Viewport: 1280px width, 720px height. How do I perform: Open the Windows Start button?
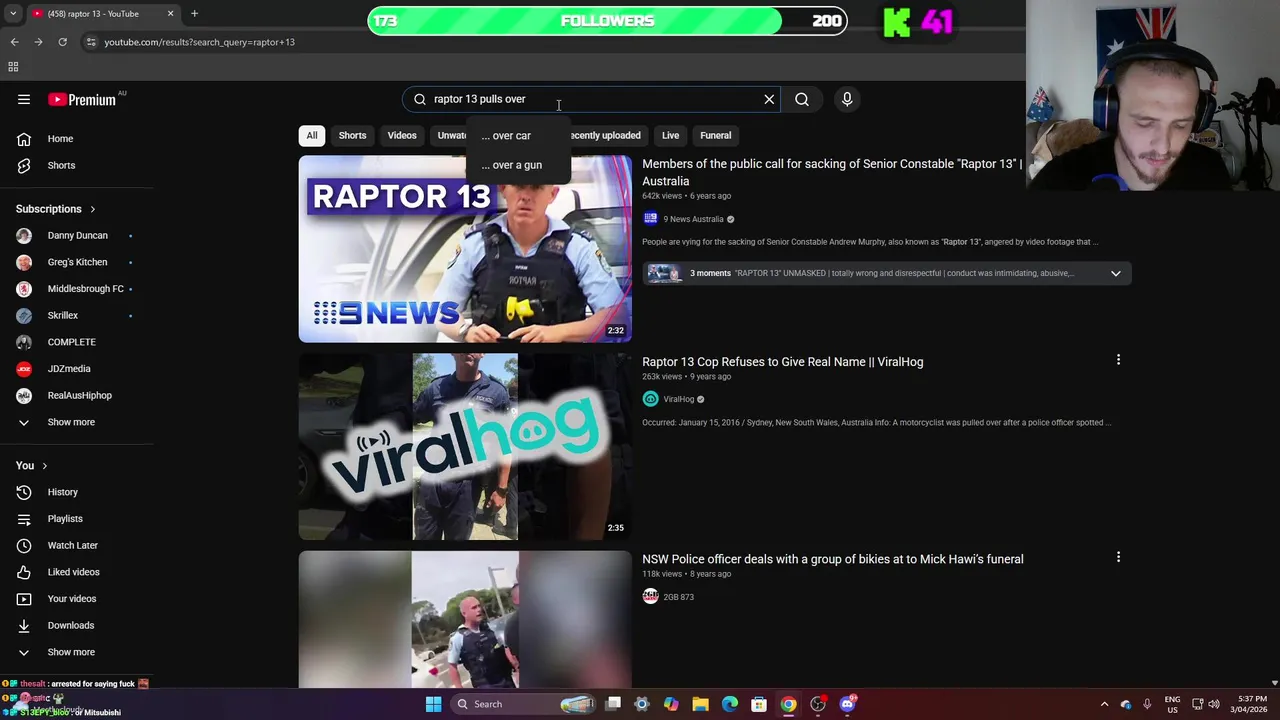pos(433,704)
